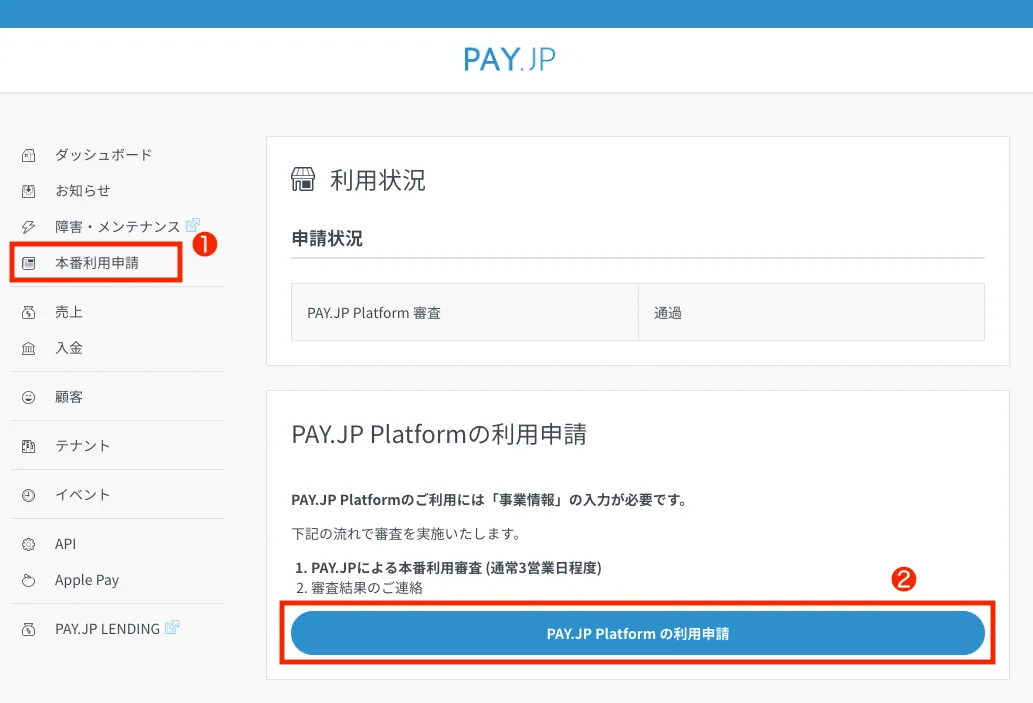Click the 入金 bank icon
The height and width of the screenshot is (703, 1033).
click(x=28, y=348)
